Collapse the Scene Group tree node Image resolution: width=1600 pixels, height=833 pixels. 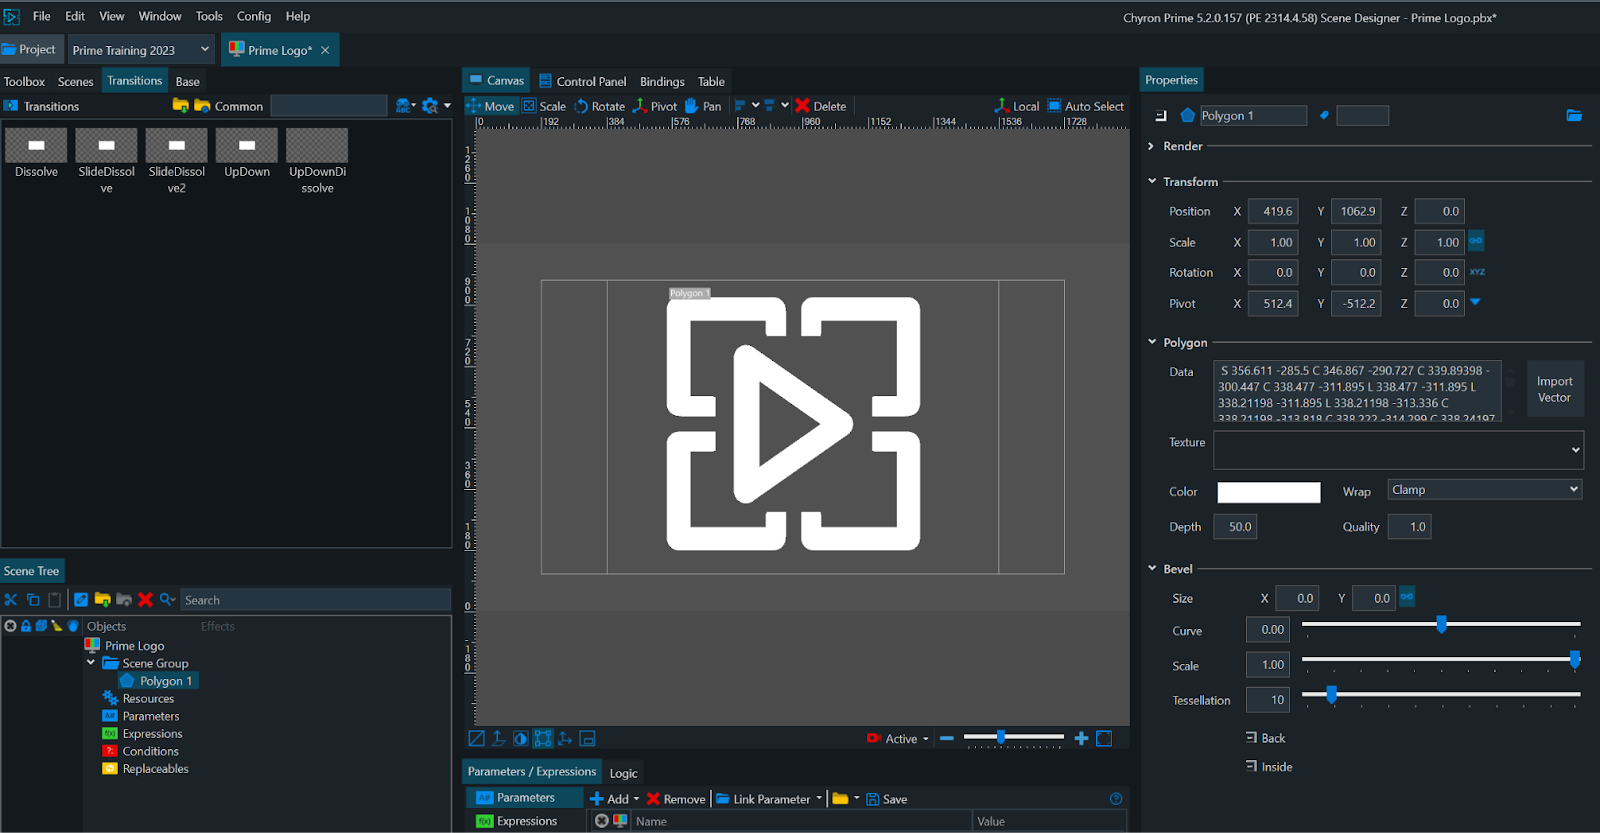[x=91, y=663]
